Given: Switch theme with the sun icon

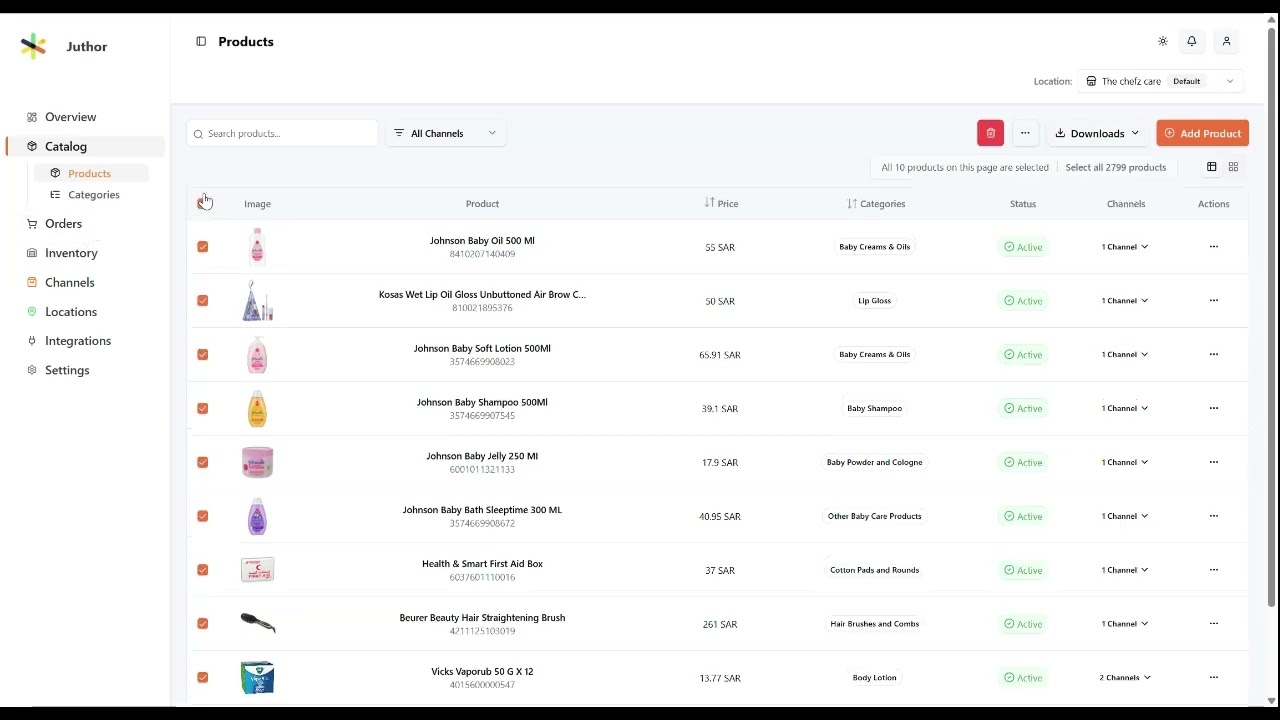Looking at the screenshot, I should (x=1162, y=41).
